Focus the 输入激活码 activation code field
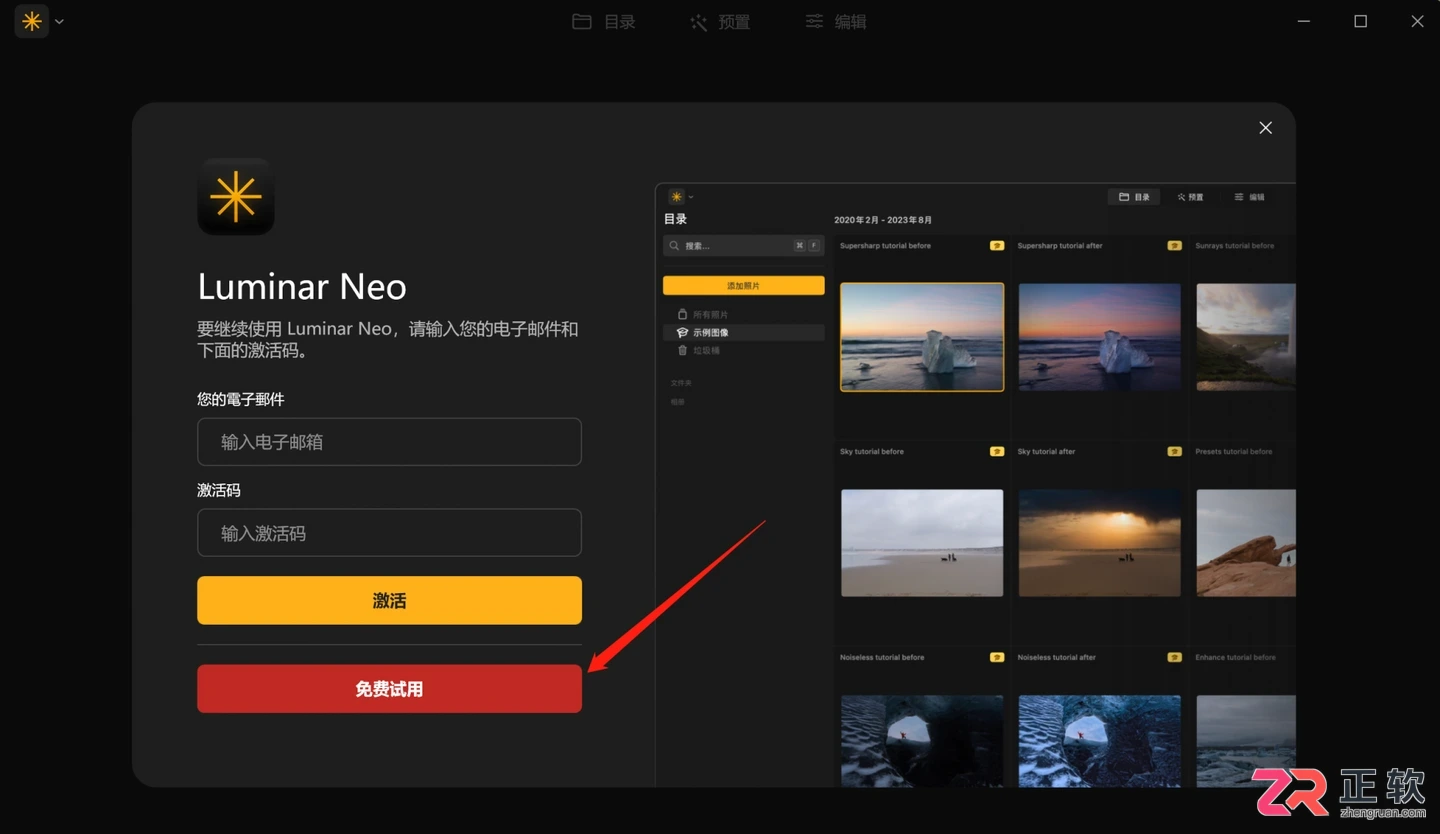The height and width of the screenshot is (834, 1440). [389, 533]
